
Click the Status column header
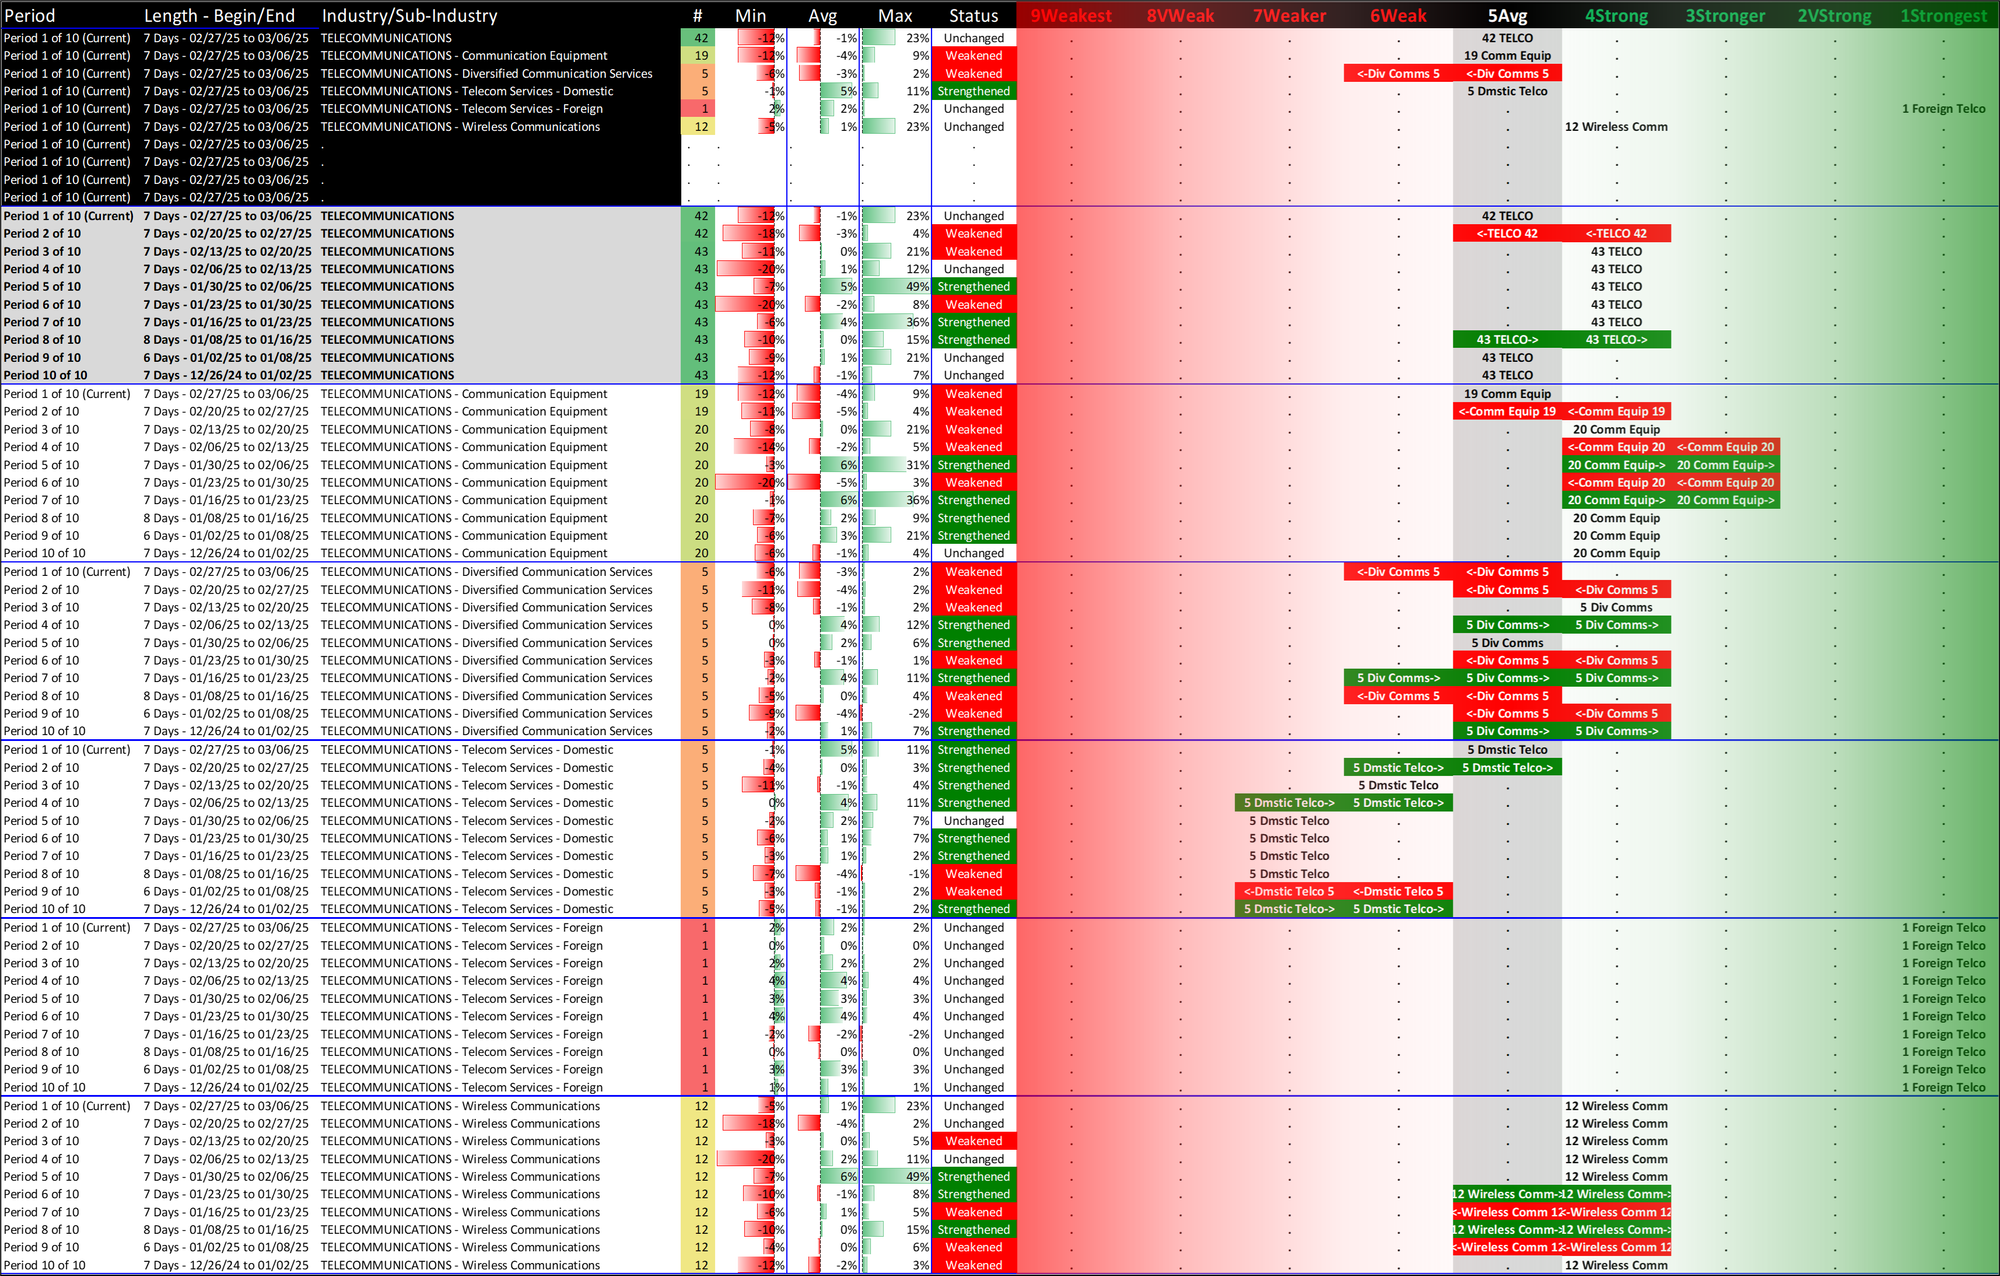[973, 16]
